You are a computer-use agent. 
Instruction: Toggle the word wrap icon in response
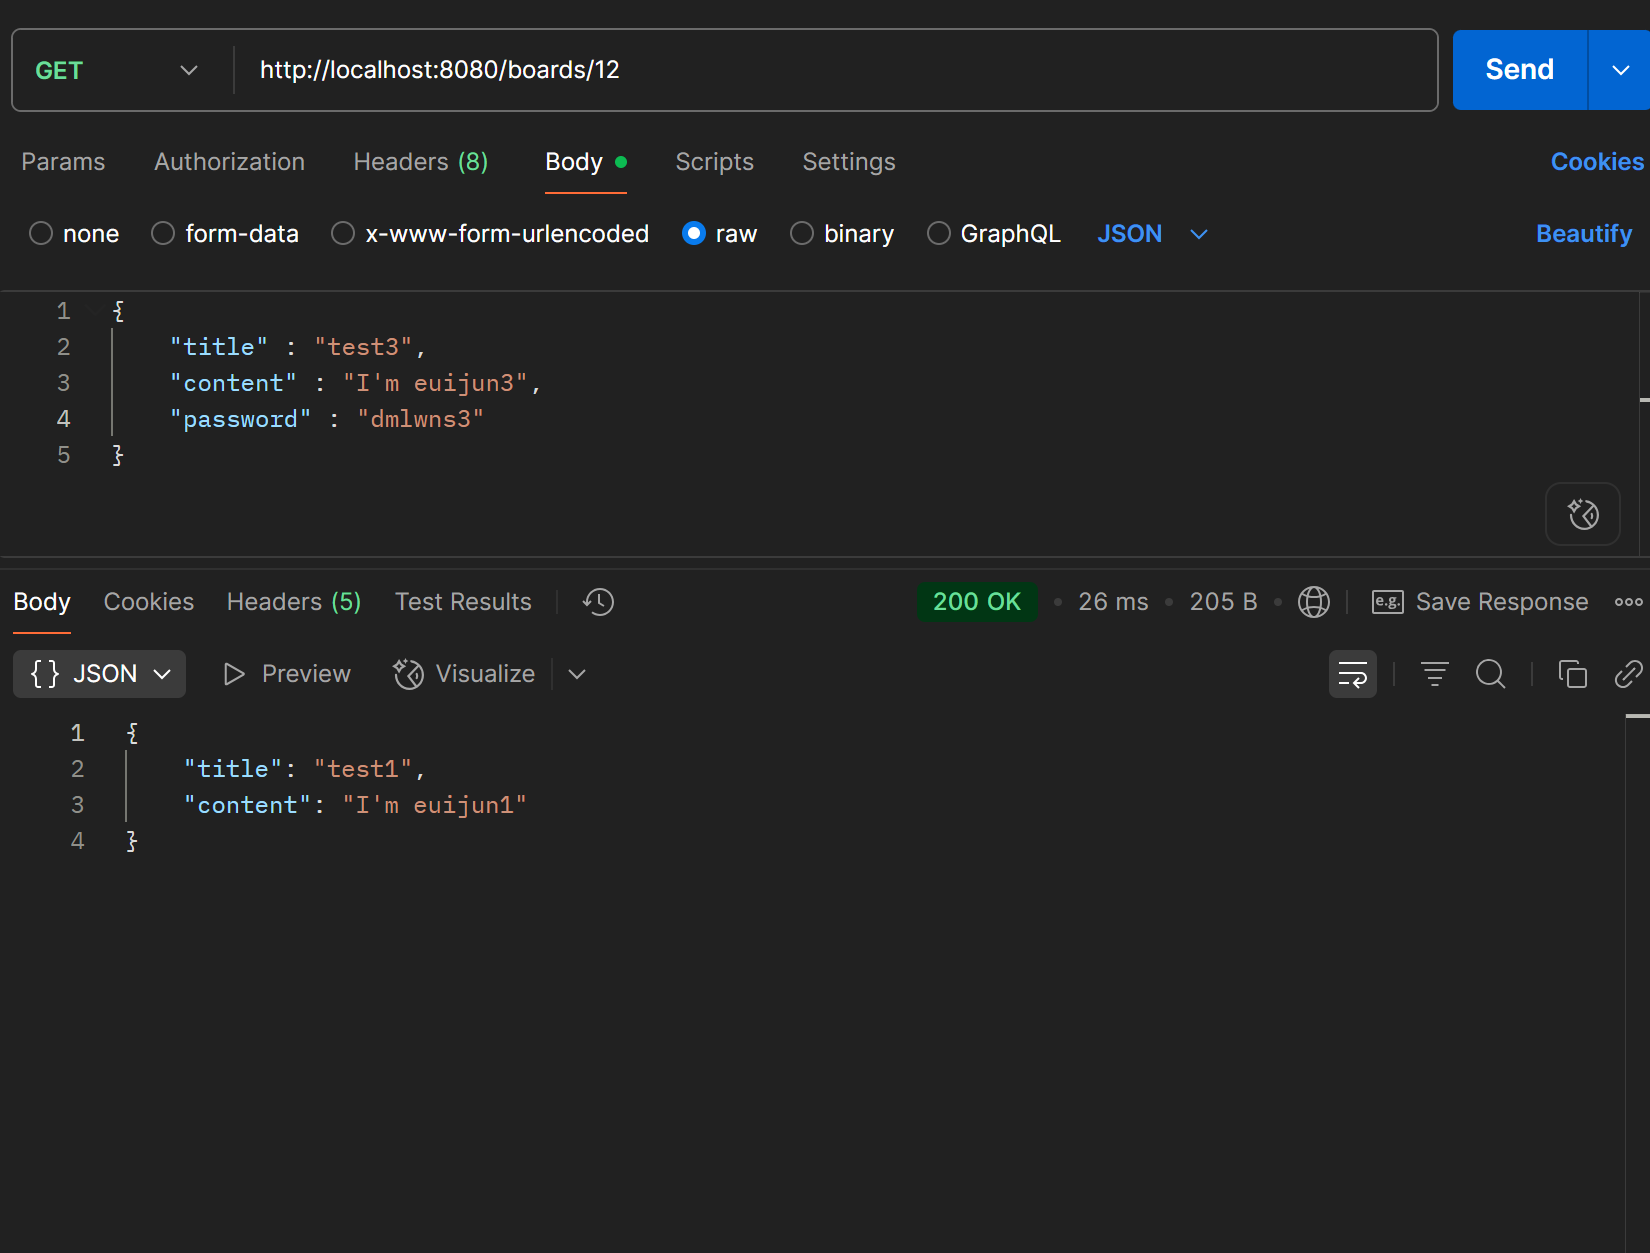tap(1353, 674)
